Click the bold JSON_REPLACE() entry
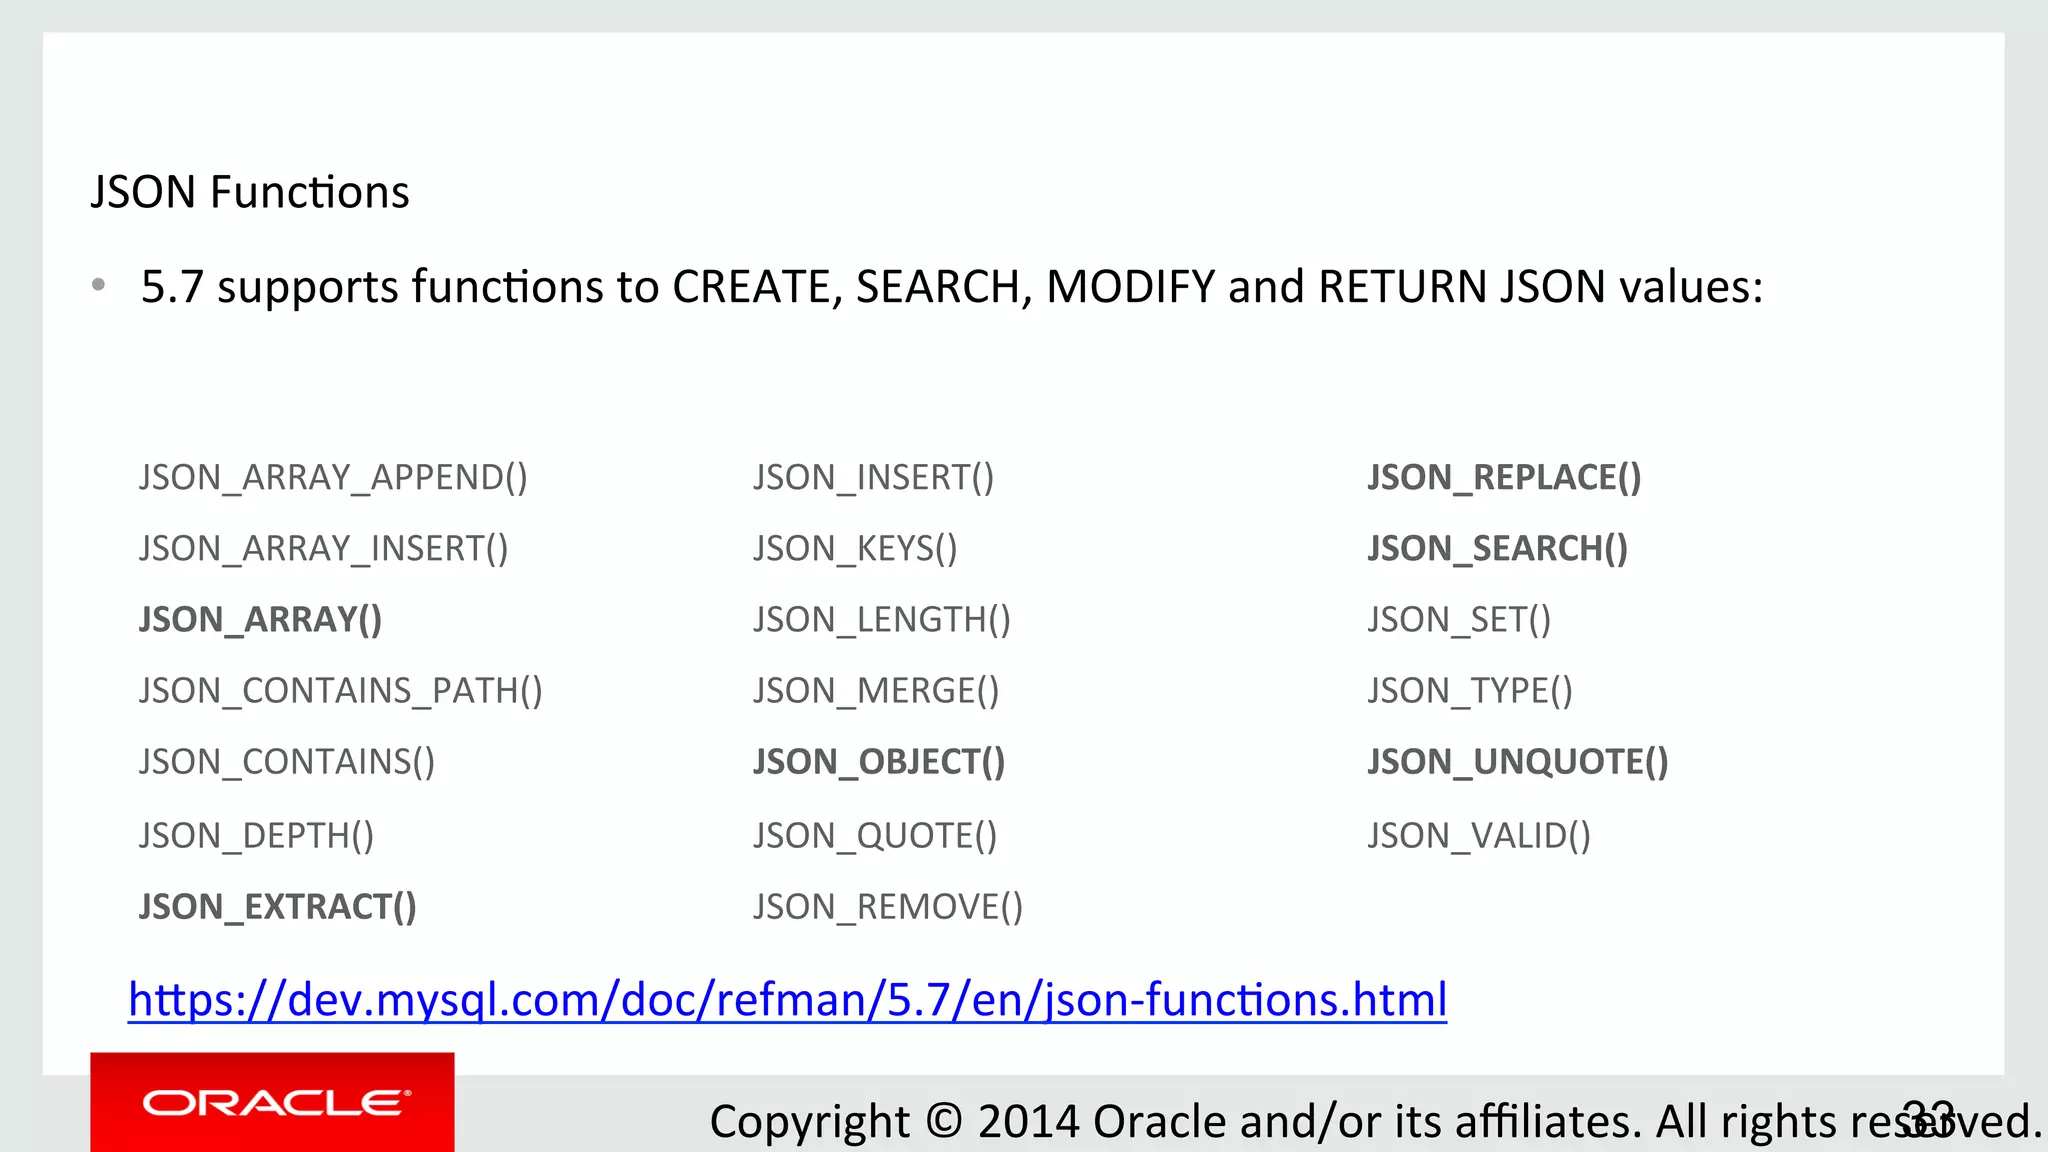This screenshot has height=1152, width=2048. (1505, 478)
